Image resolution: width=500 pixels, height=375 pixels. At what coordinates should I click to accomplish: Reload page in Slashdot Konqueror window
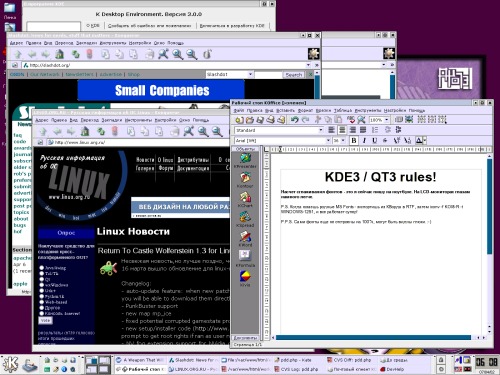click(76, 54)
